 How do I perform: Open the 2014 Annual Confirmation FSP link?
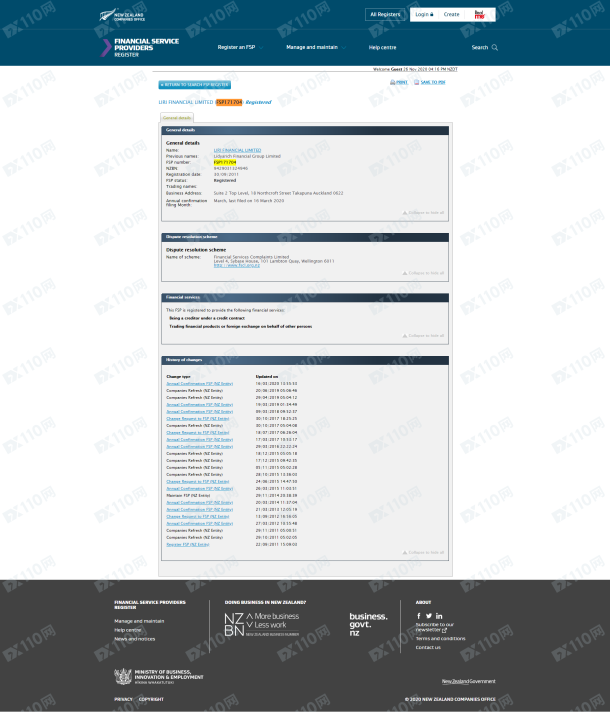(199, 503)
